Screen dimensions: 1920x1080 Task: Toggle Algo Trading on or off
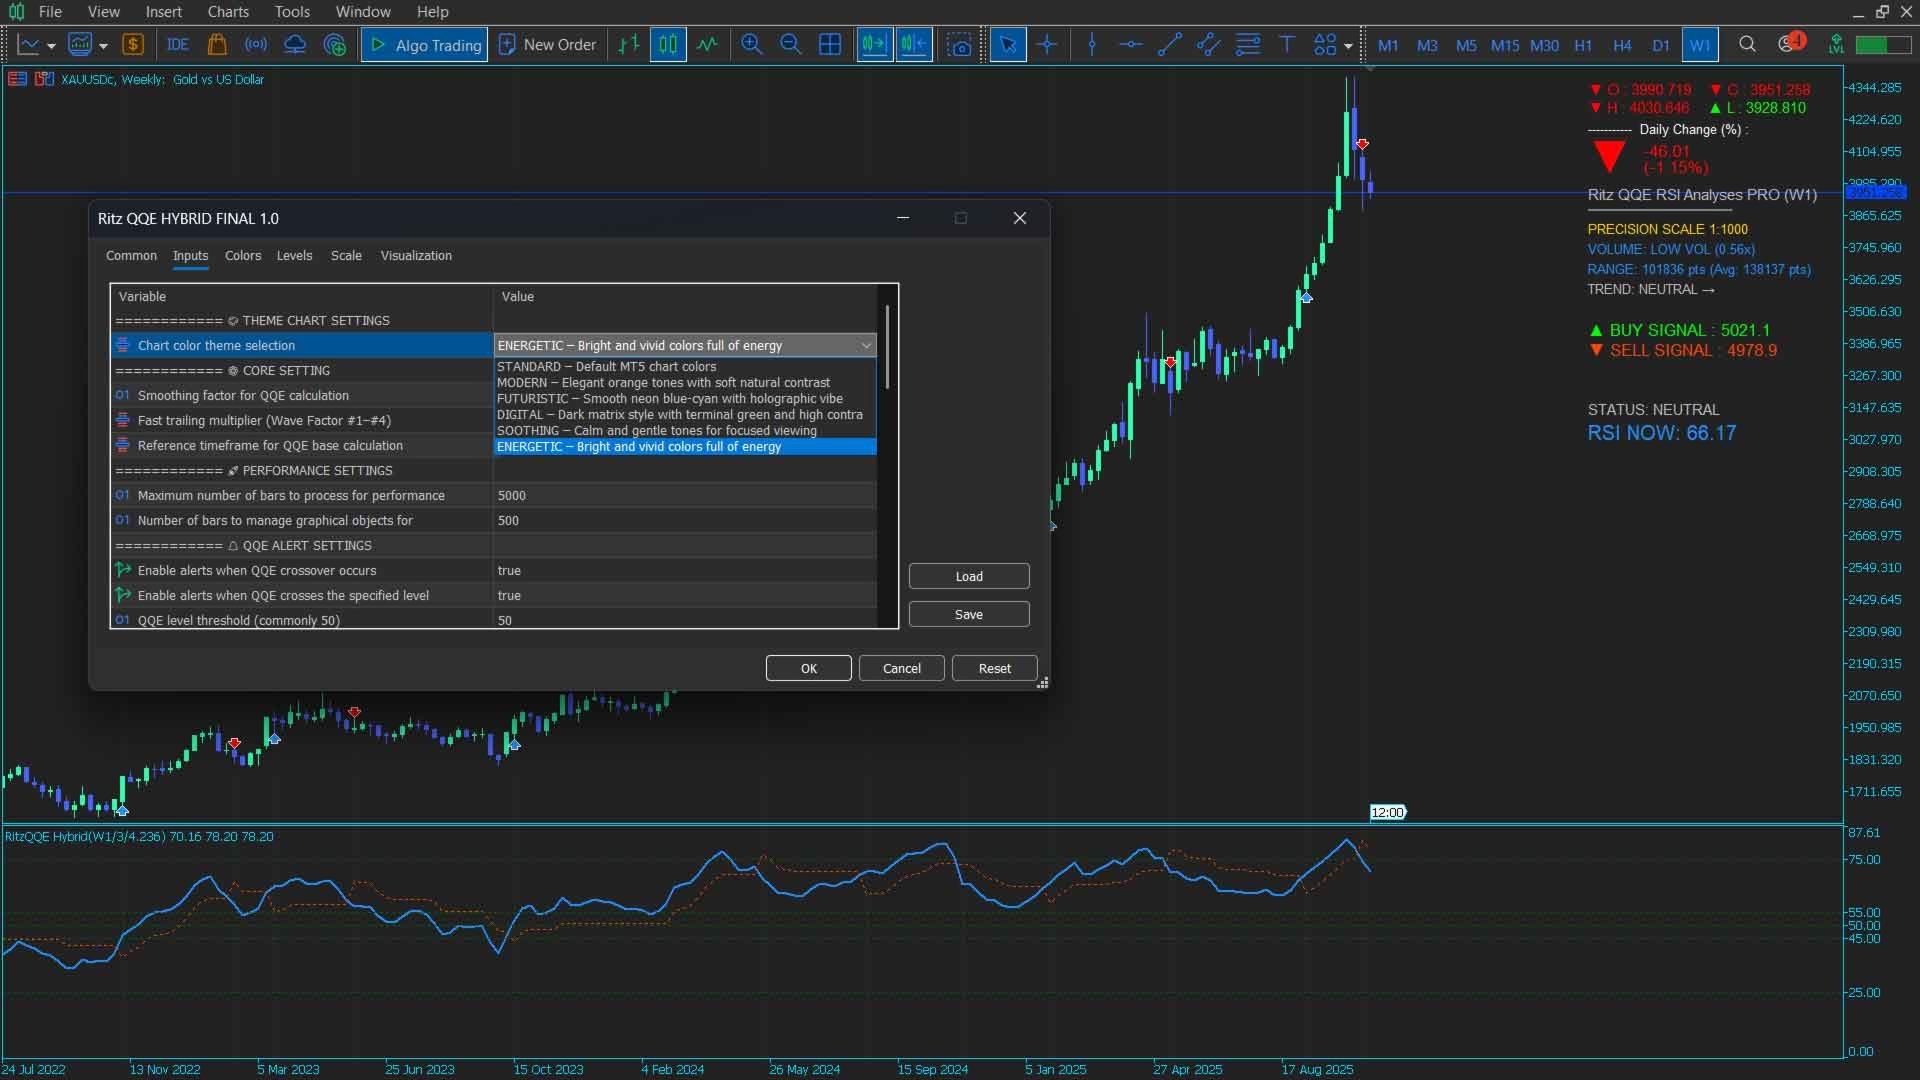(425, 45)
